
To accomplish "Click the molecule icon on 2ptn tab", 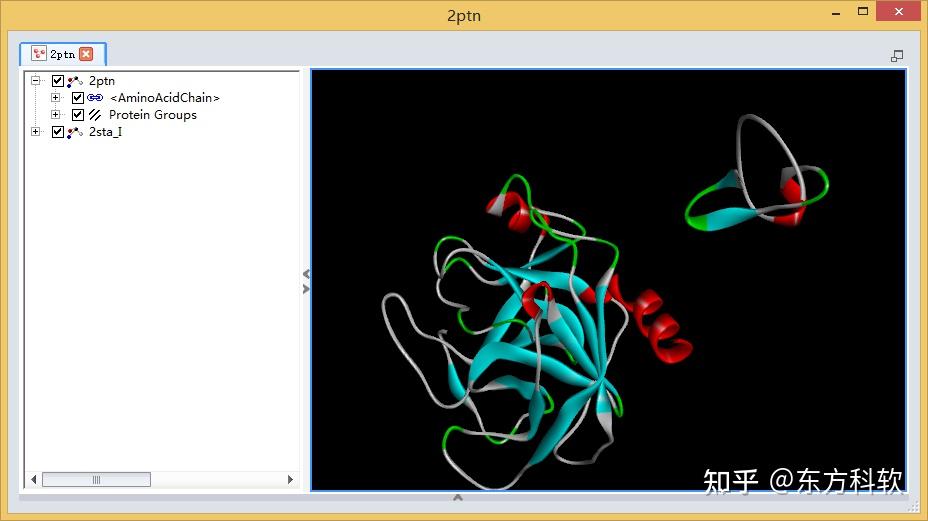I will [x=39, y=54].
